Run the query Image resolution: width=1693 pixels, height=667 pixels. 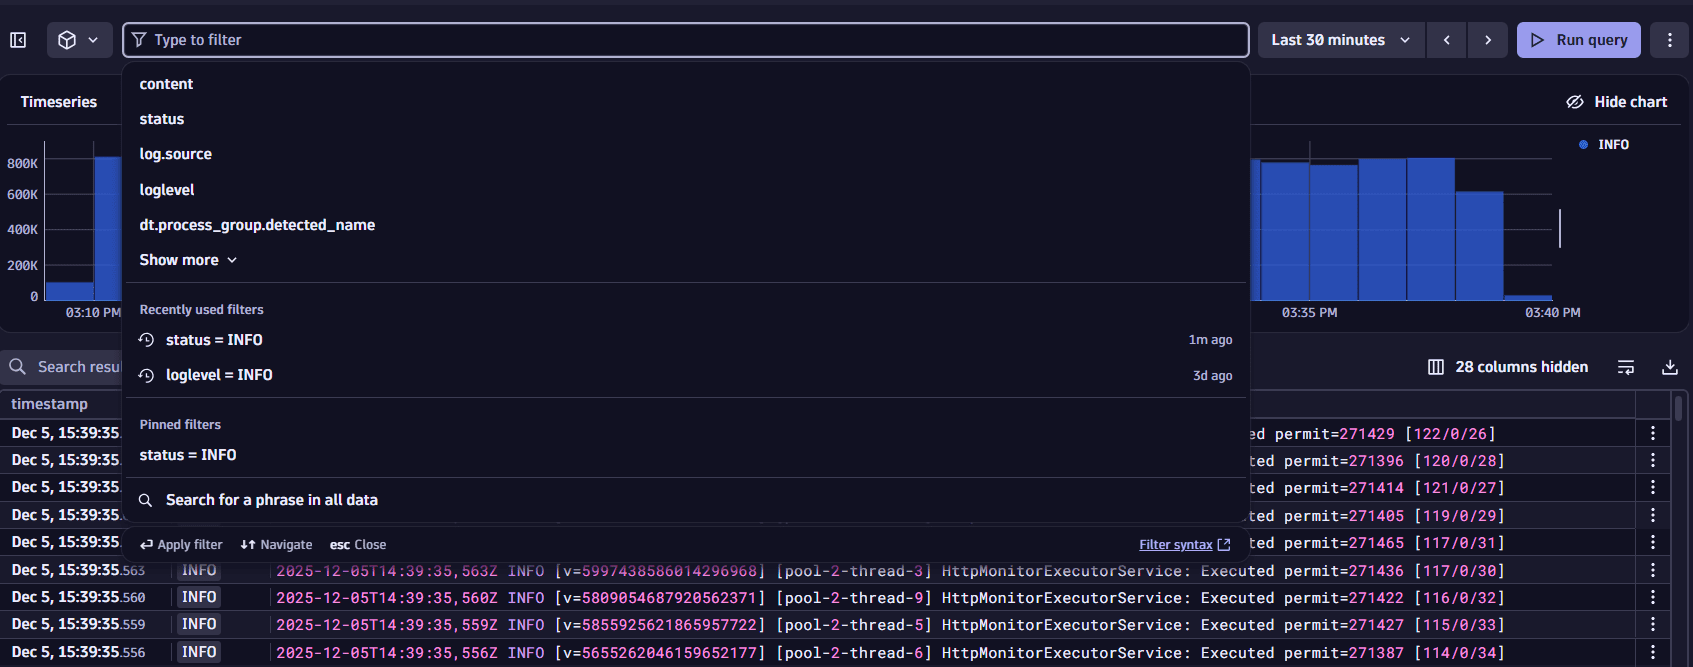click(1579, 40)
